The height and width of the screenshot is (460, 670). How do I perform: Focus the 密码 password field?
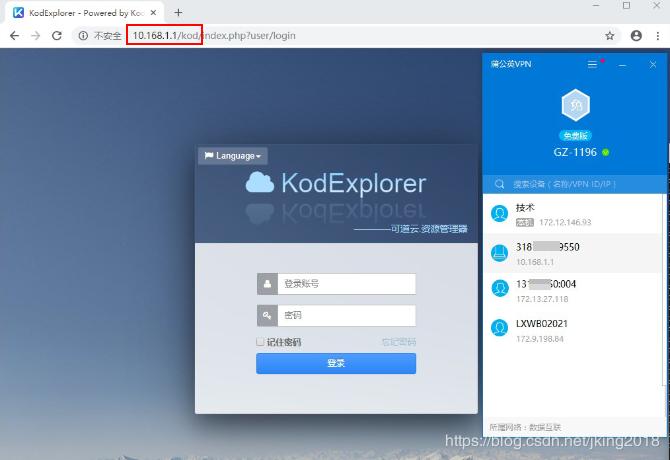pos(347,315)
